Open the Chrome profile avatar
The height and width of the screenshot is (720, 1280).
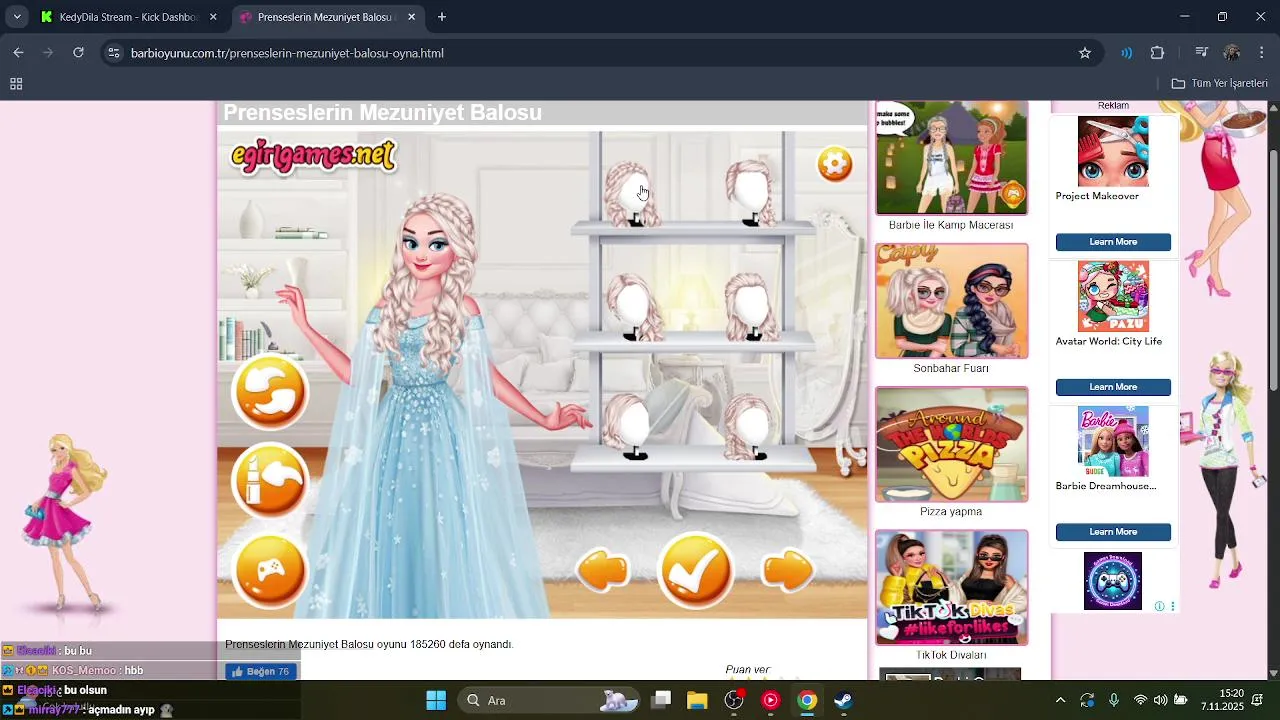pos(1231,53)
